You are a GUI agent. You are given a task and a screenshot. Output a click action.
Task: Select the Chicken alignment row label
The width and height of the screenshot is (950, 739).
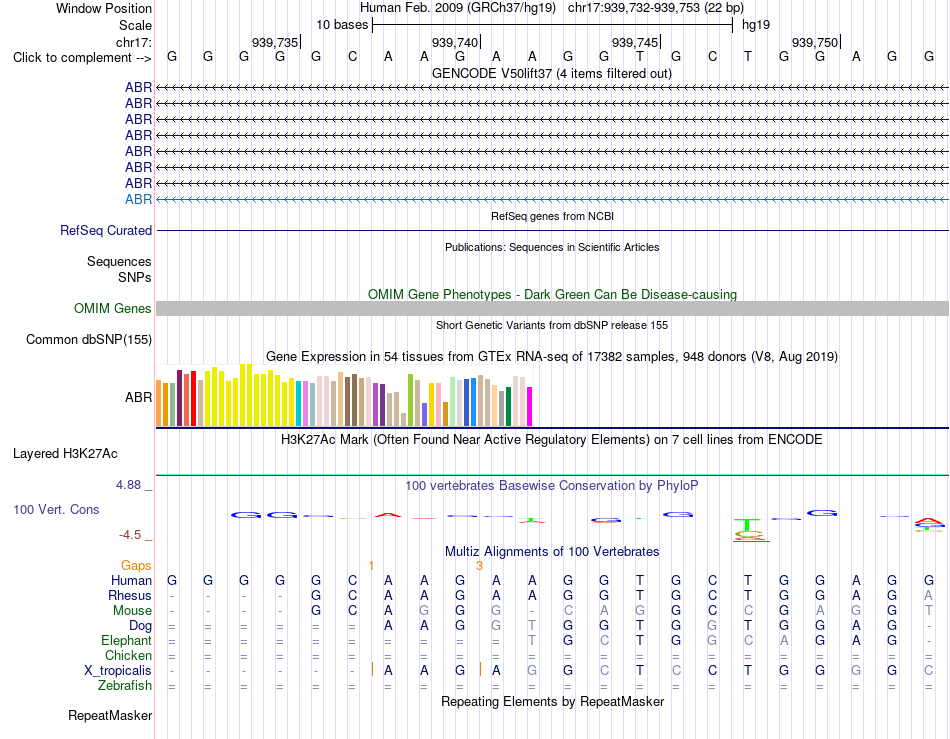(x=128, y=655)
